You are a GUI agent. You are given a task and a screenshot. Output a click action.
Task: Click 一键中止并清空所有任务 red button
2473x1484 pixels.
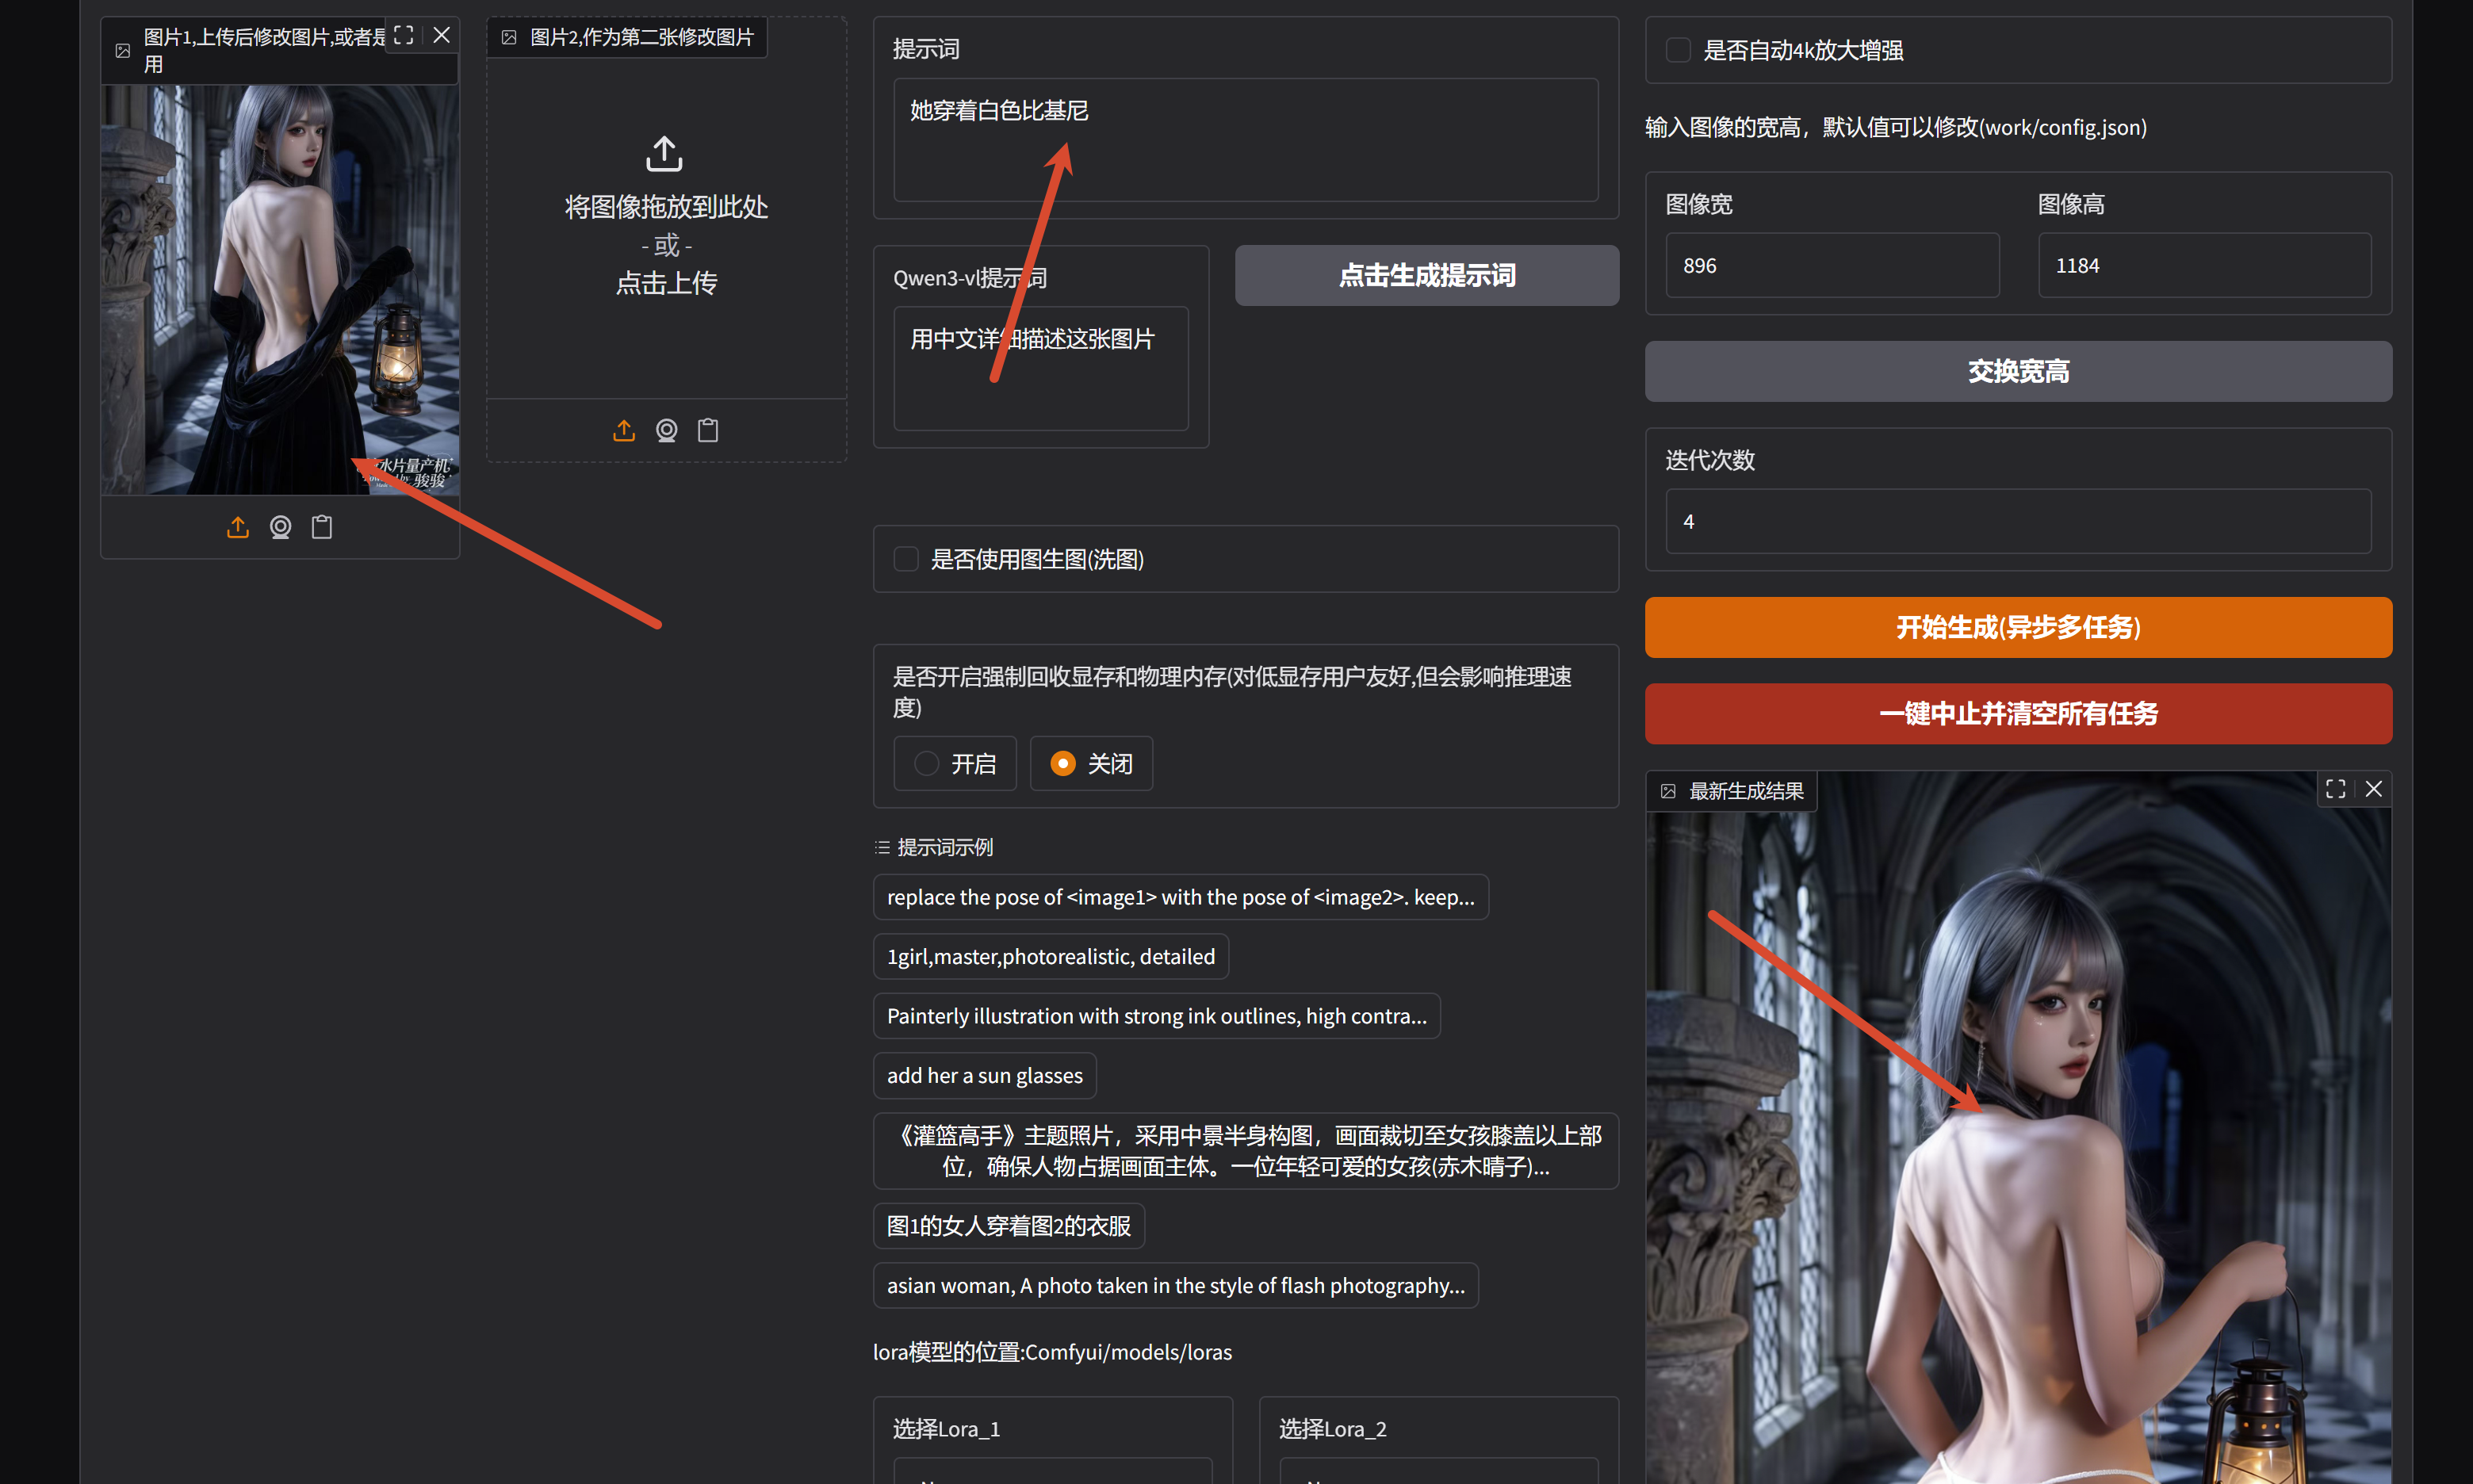[x=2018, y=714]
